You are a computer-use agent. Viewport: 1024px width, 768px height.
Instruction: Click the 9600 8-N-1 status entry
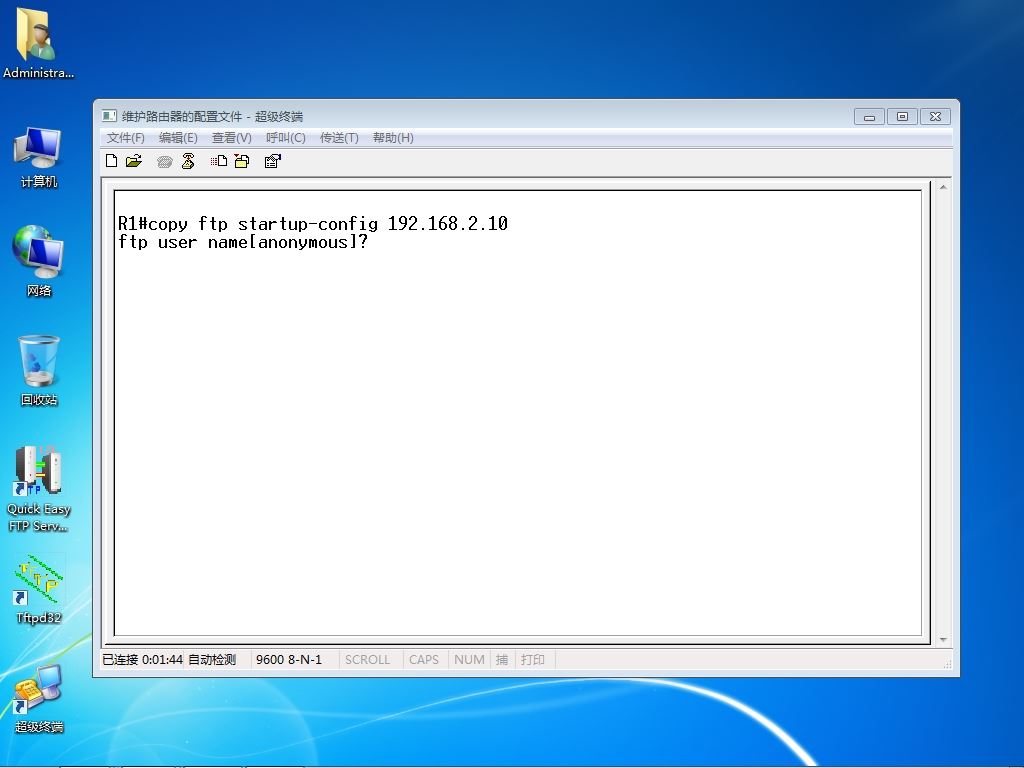289,660
